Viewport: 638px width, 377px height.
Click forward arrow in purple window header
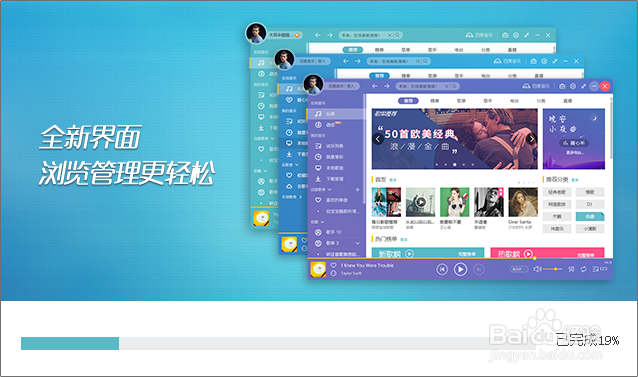click(387, 86)
